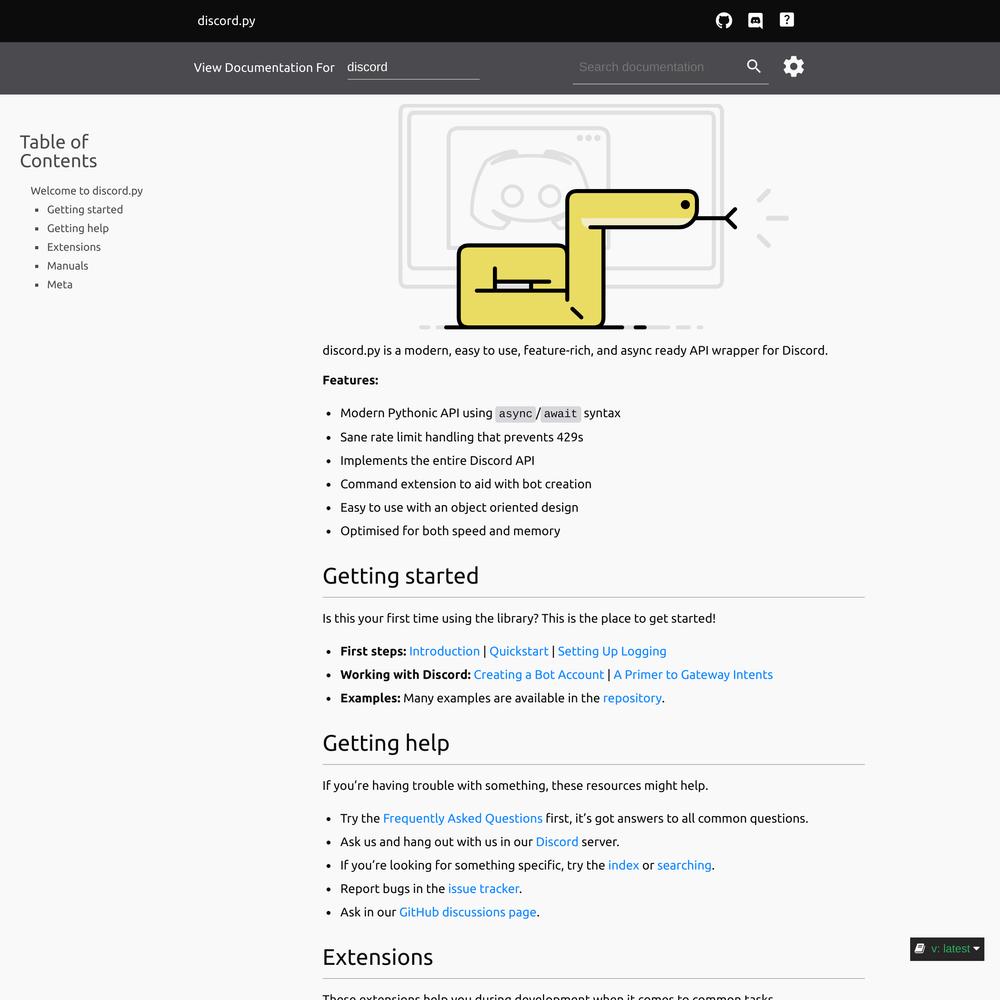Click the 'Getting started' section heading

coord(401,576)
